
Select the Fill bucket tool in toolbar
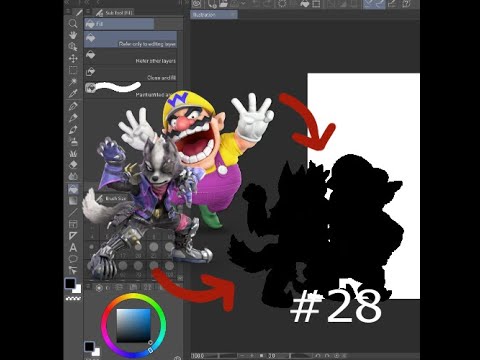tap(73, 189)
